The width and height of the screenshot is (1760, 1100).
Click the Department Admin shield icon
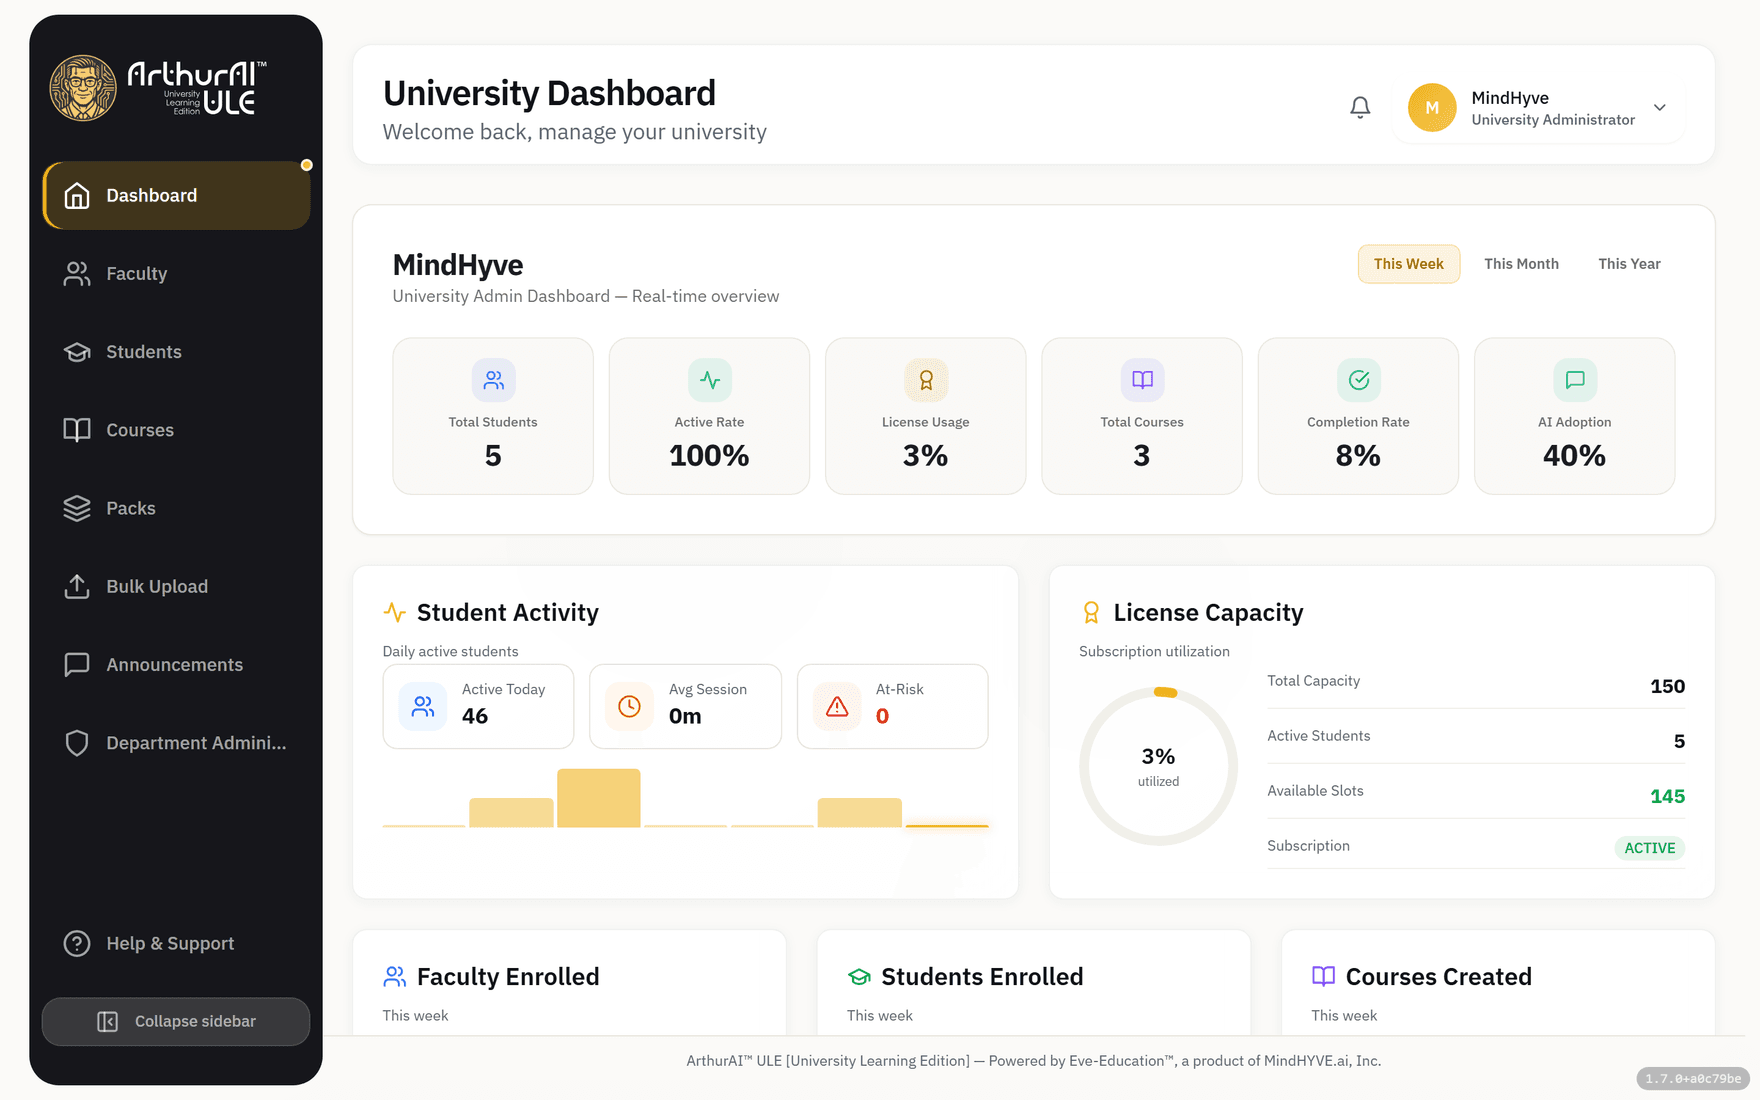pos(77,743)
